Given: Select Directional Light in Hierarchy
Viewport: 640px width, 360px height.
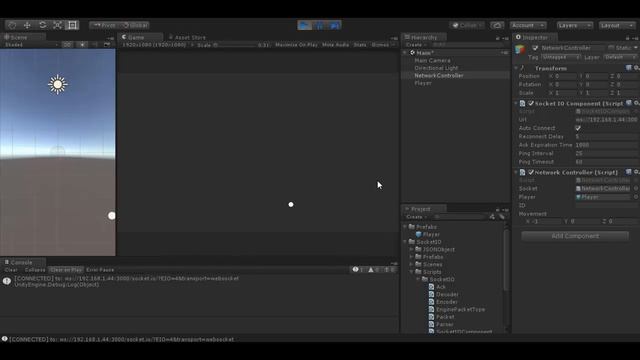Looking at the screenshot, I should pyautogui.click(x=436, y=68).
